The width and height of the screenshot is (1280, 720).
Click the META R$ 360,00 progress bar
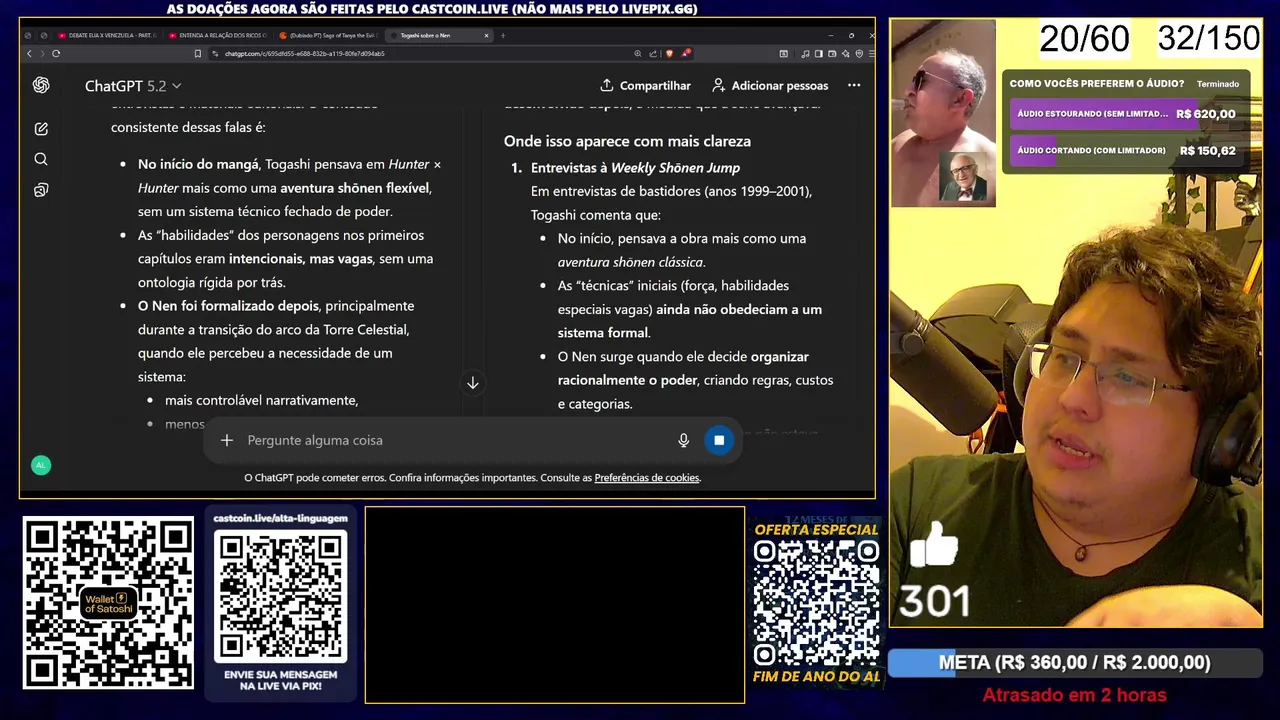pyautogui.click(x=1075, y=663)
